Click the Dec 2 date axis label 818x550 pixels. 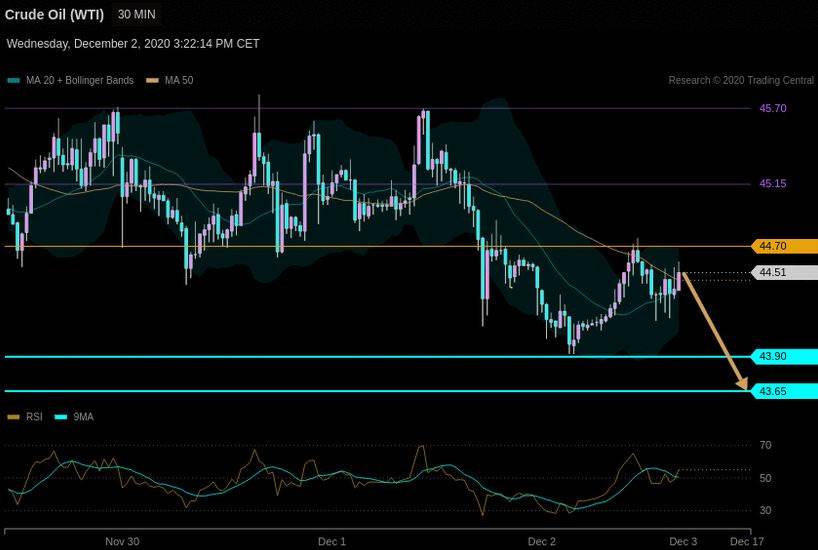[x=542, y=541]
